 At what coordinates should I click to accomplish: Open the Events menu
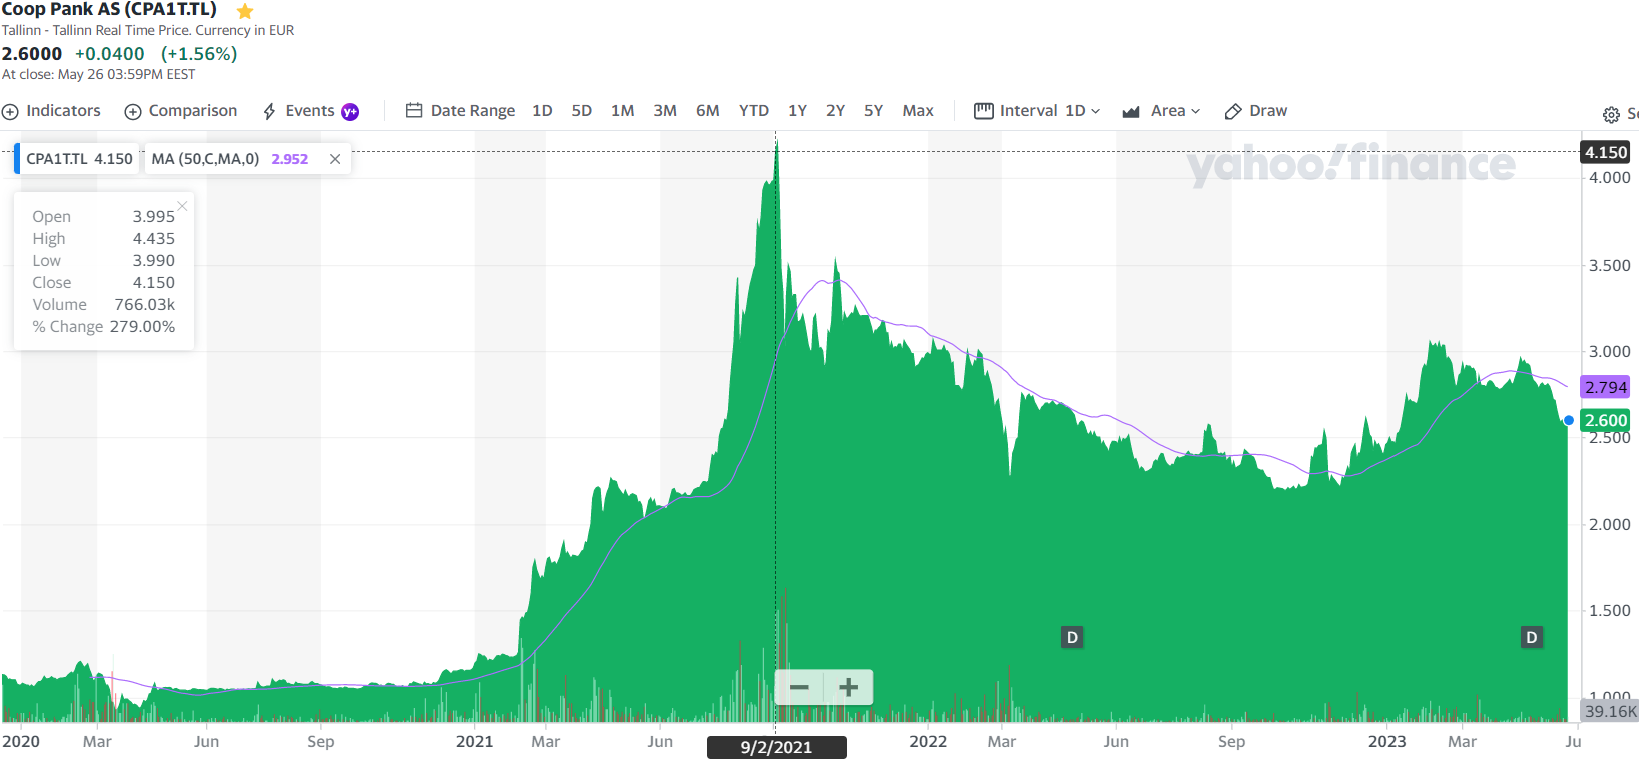point(310,111)
